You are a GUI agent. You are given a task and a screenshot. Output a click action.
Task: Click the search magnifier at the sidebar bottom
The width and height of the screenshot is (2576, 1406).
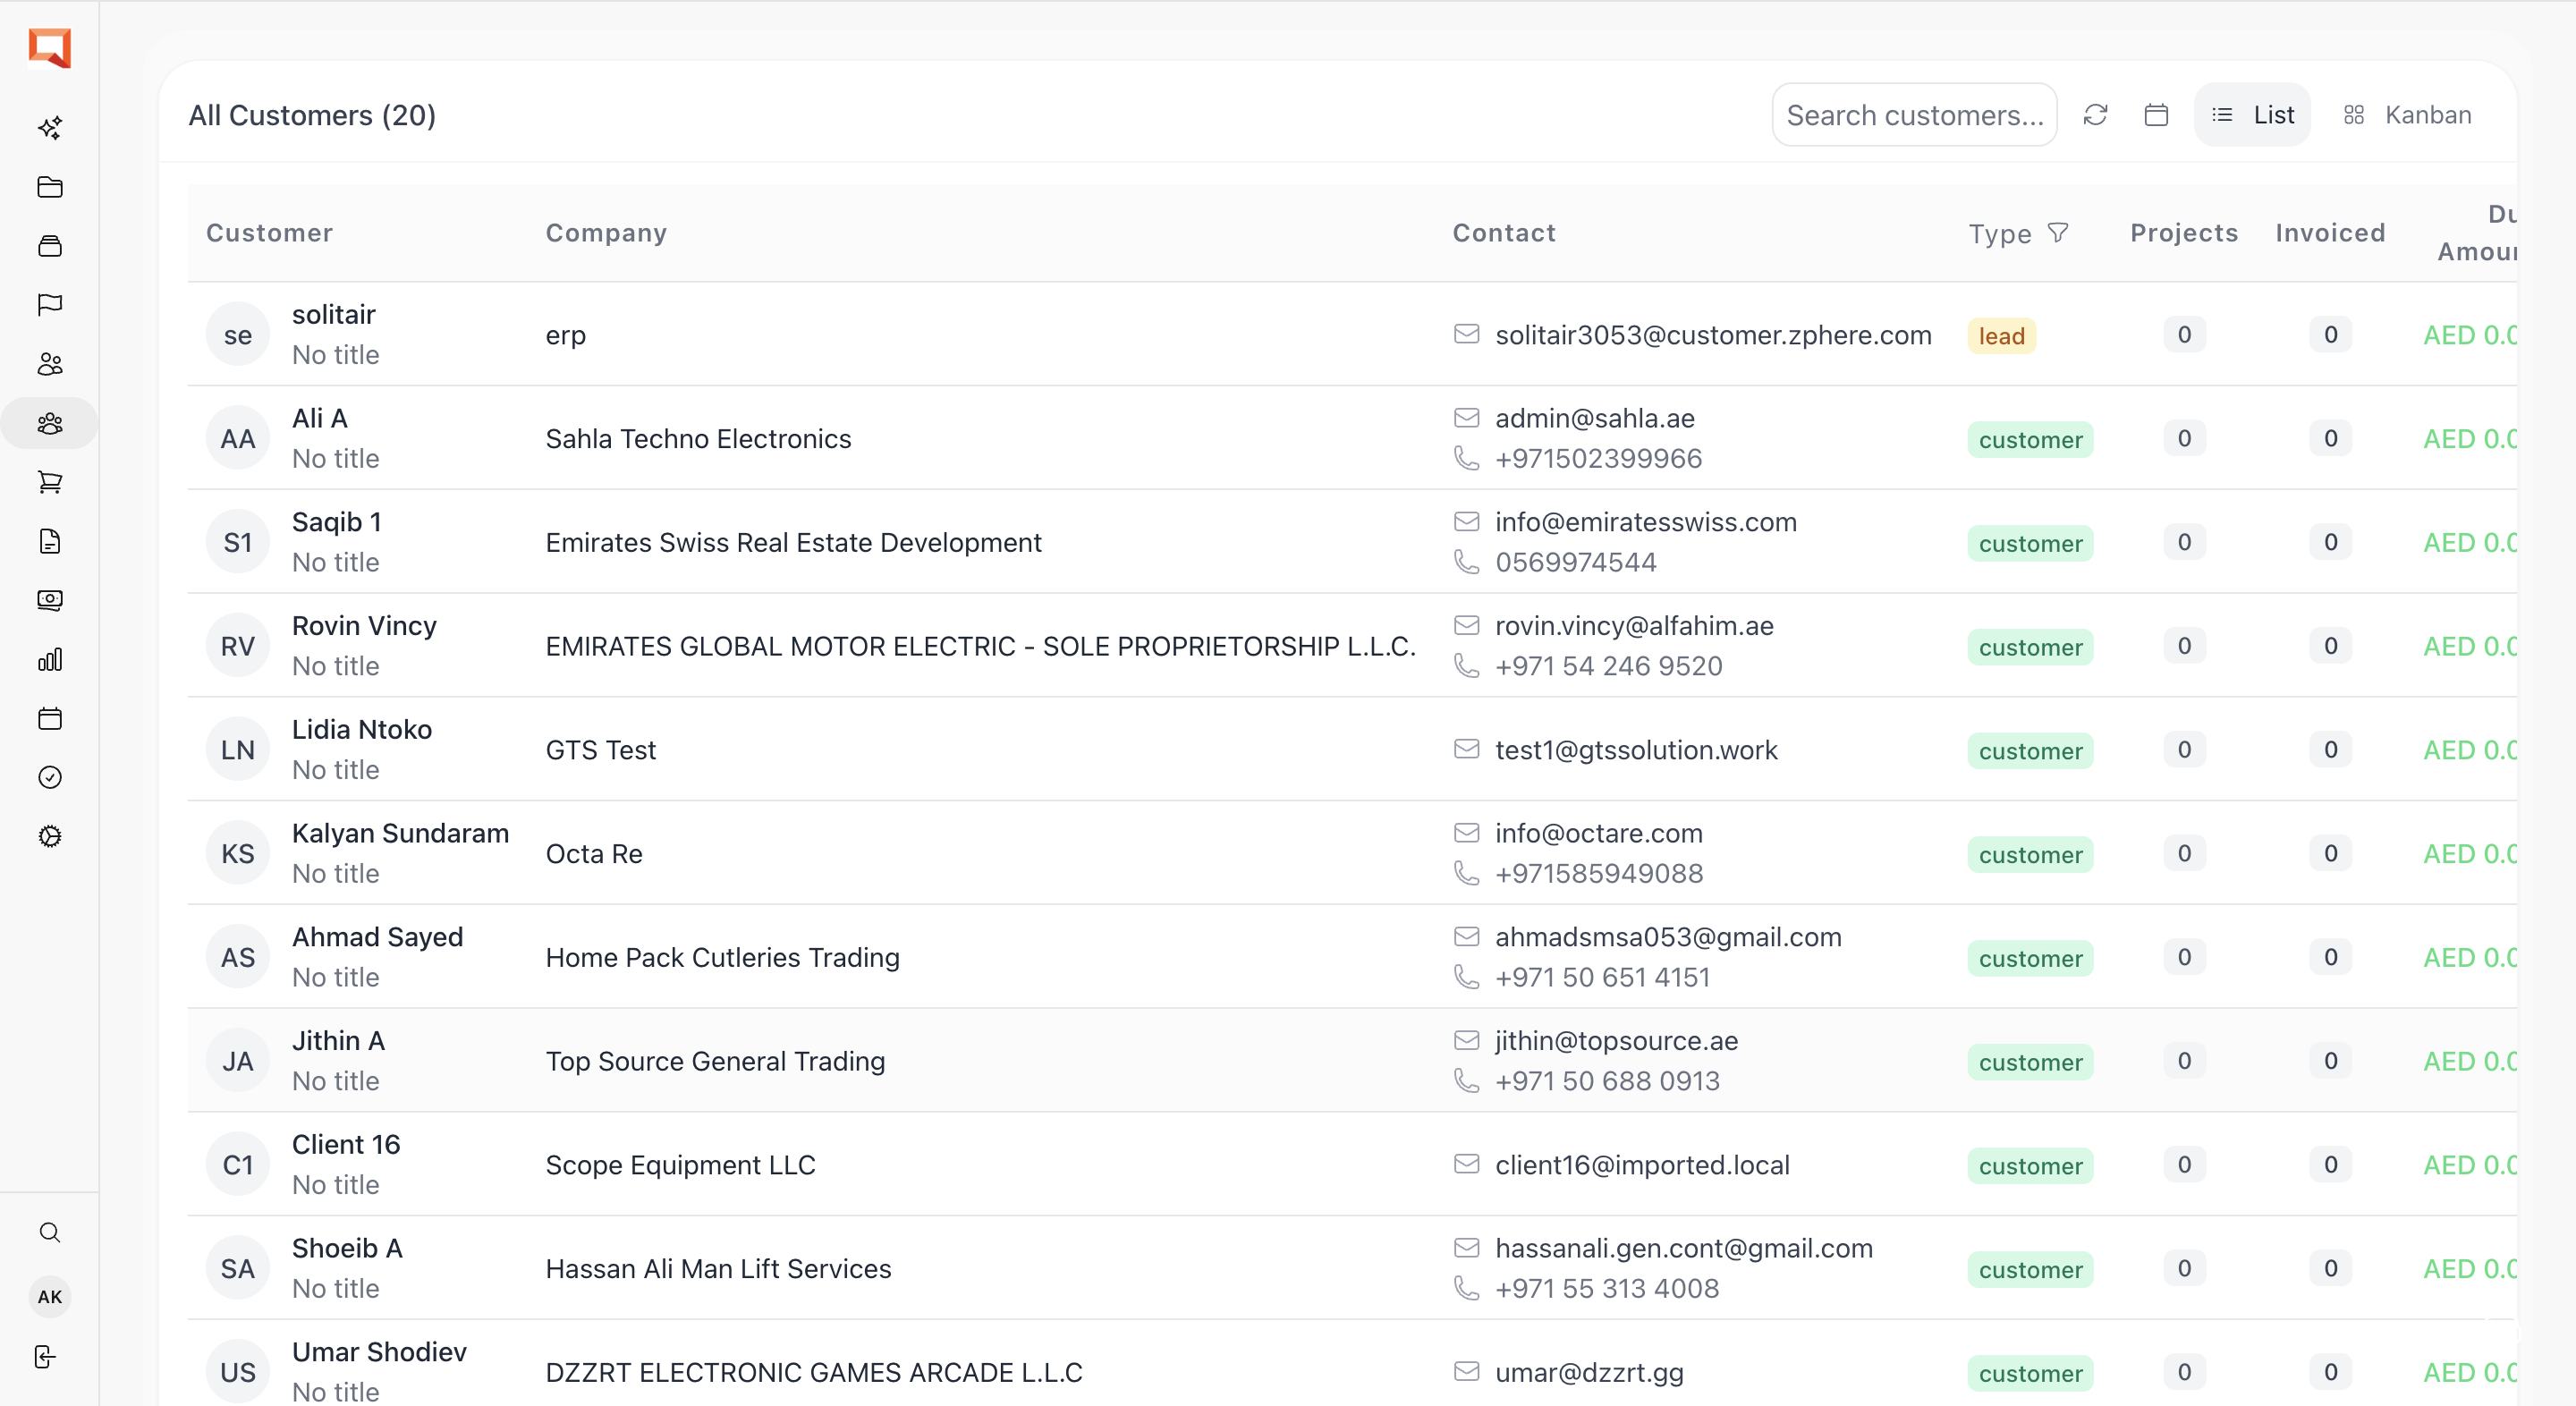click(49, 1232)
